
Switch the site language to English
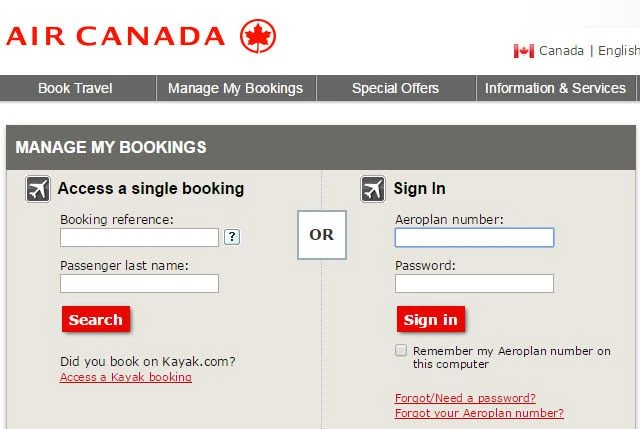618,51
